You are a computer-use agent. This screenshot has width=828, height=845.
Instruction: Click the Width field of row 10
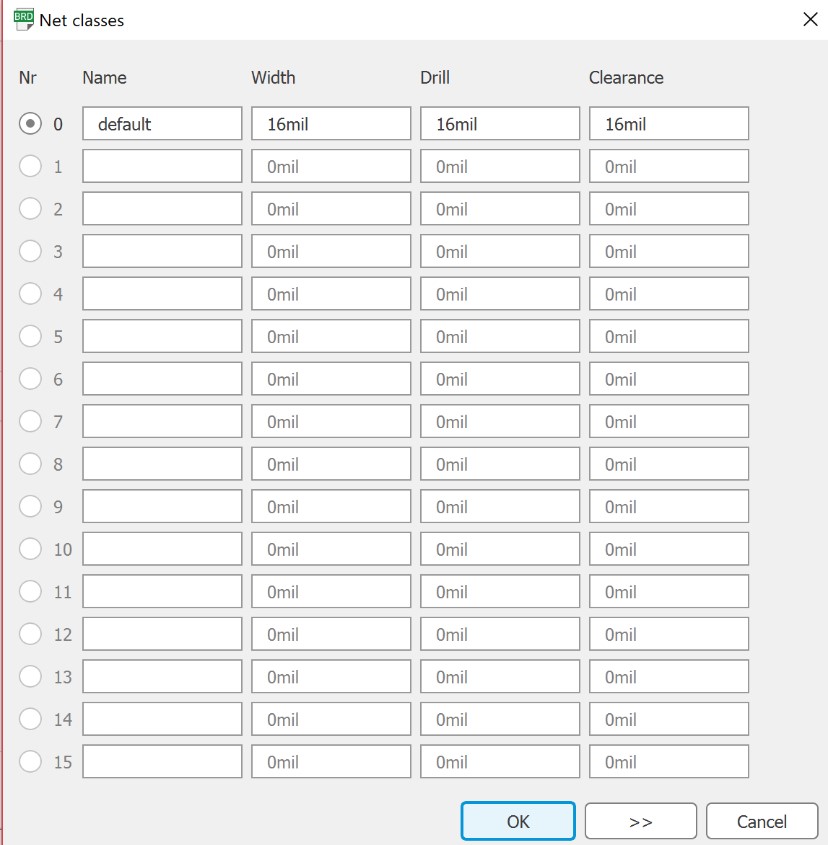pos(331,549)
